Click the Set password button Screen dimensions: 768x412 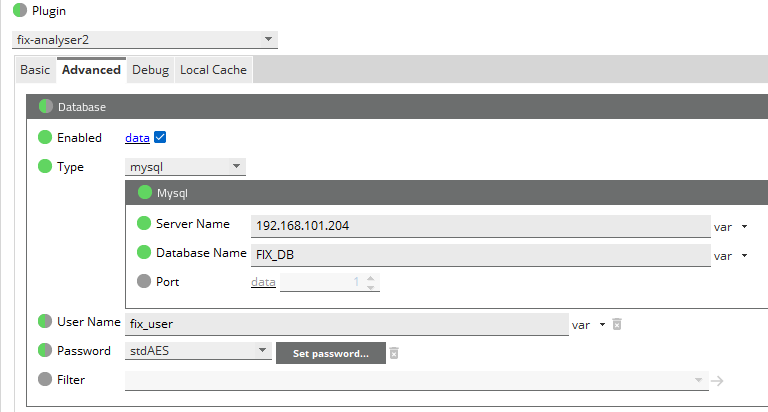point(330,353)
